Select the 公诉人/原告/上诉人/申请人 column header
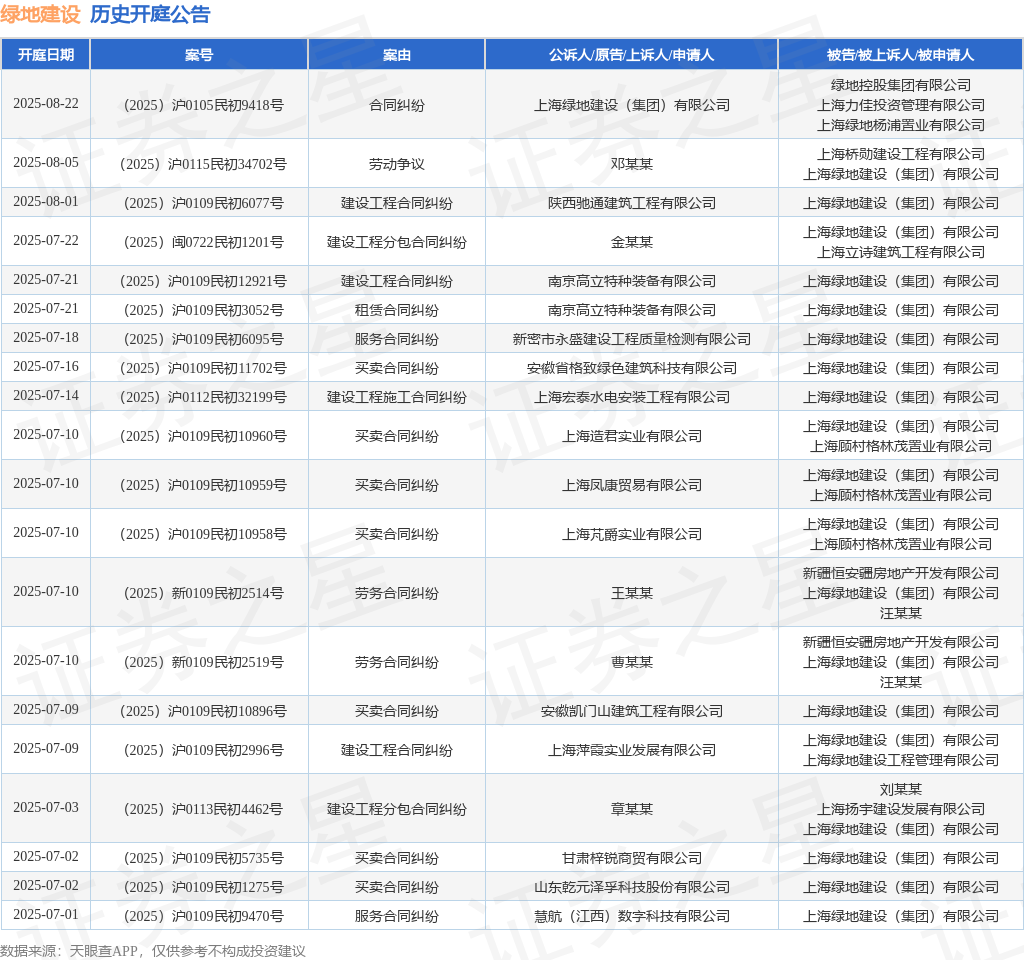 [x=631, y=55]
